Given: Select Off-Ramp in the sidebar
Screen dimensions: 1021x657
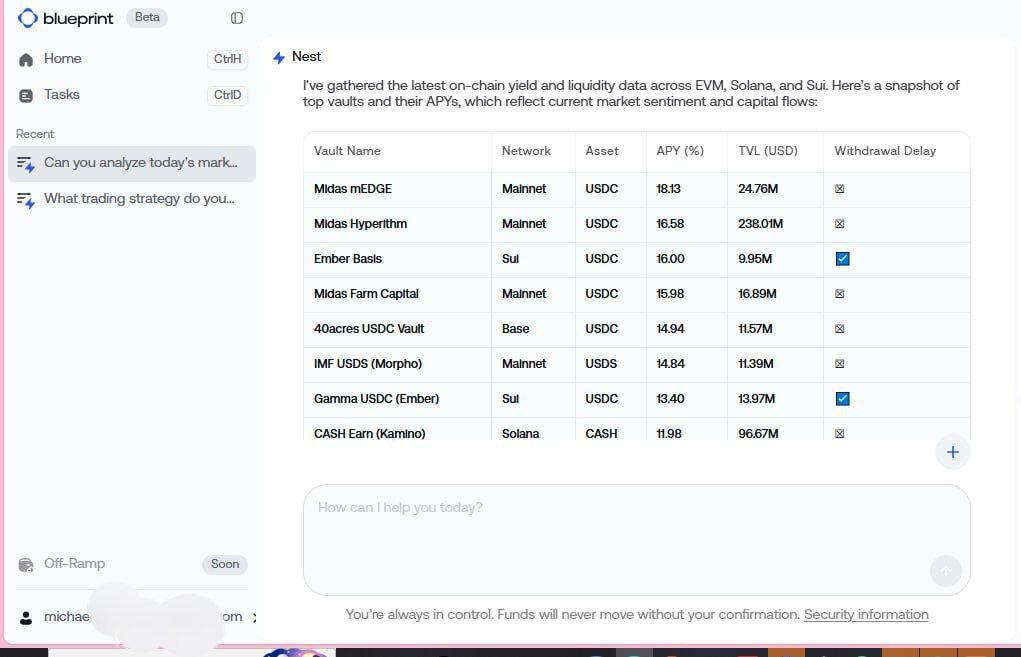Looking at the screenshot, I should pyautogui.click(x=132, y=564).
